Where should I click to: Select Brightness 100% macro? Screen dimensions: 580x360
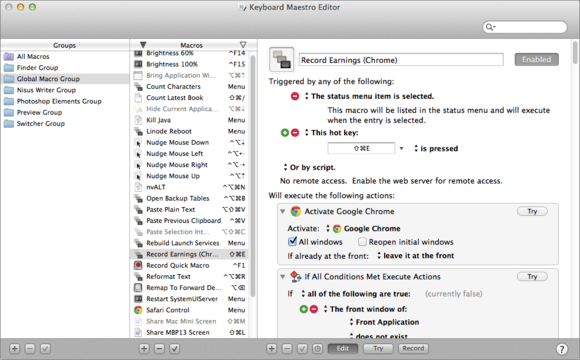click(x=189, y=64)
